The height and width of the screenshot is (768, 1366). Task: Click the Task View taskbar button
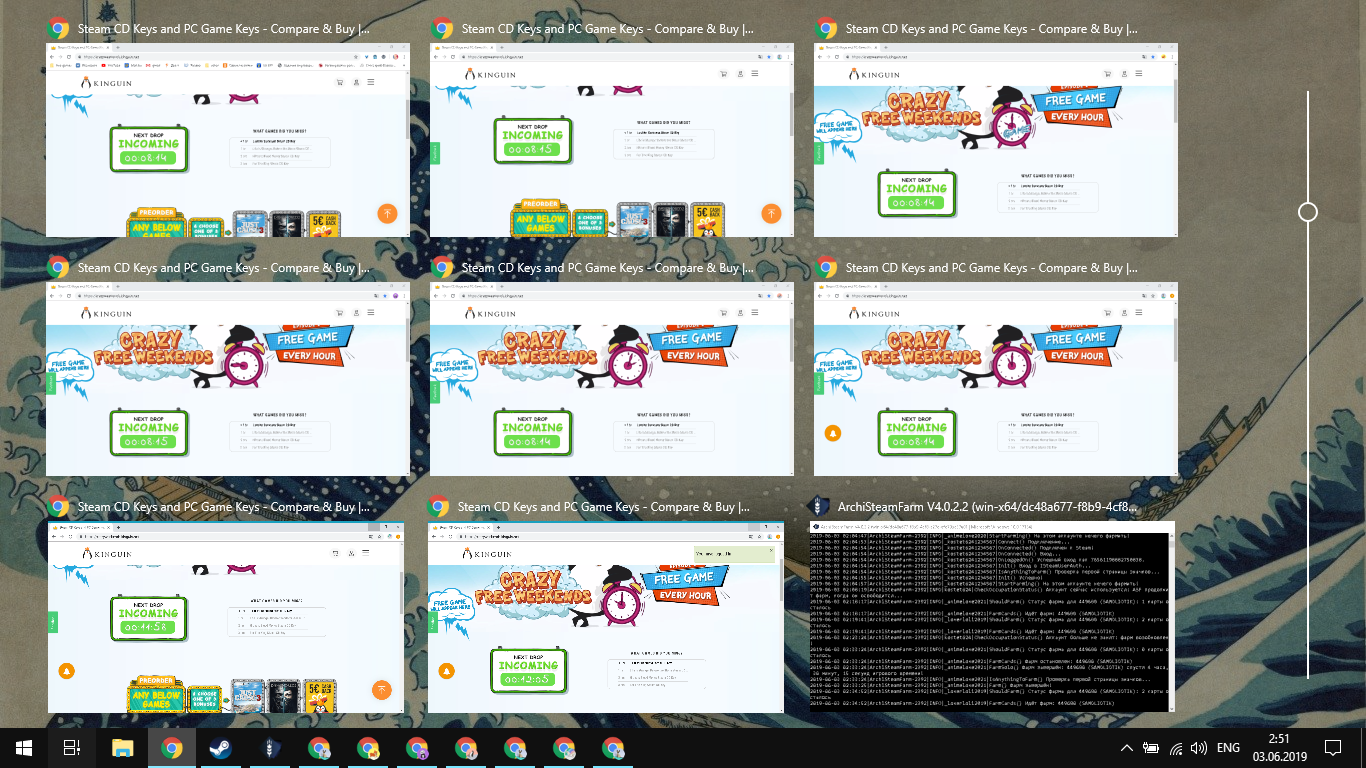point(72,747)
